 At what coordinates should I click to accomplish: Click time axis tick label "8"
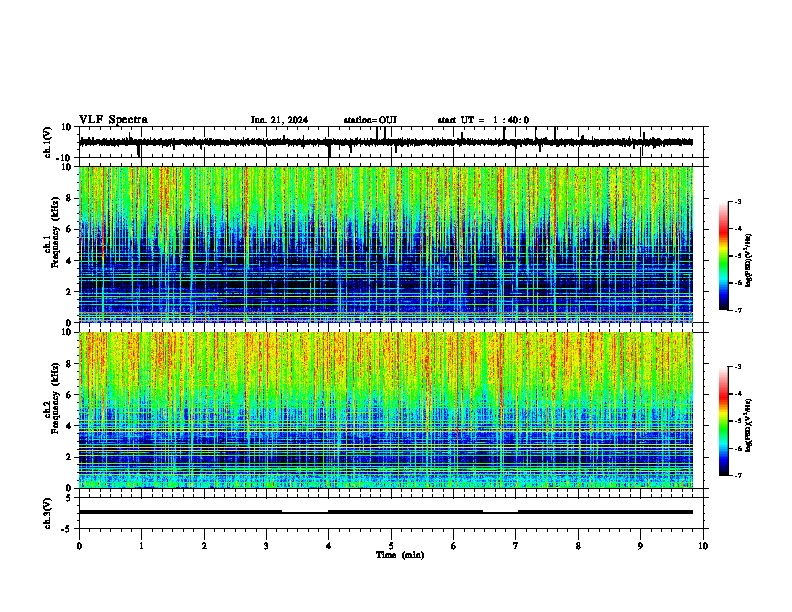578,546
